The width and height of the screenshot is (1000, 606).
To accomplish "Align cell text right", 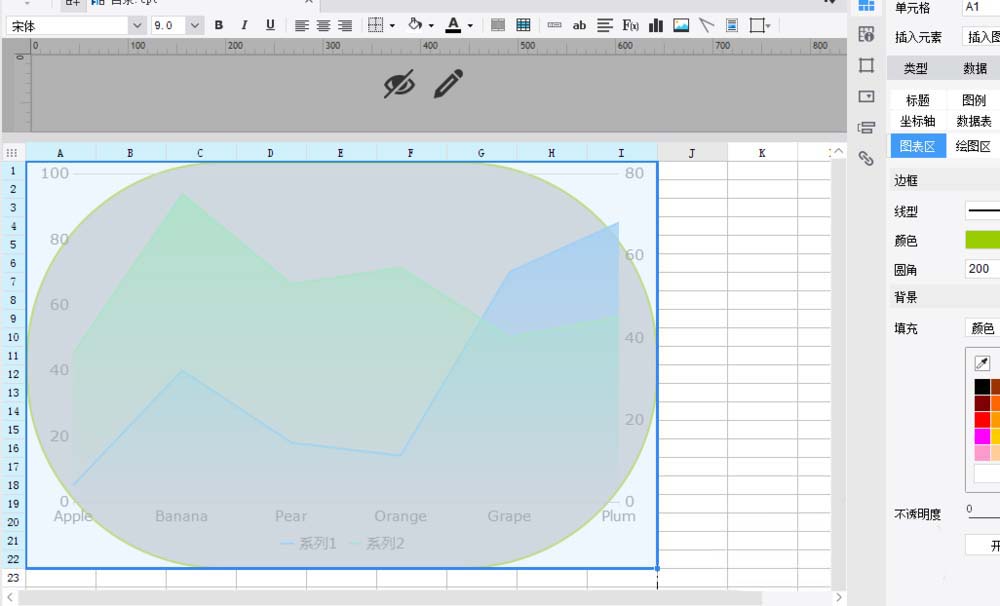I will pos(345,26).
